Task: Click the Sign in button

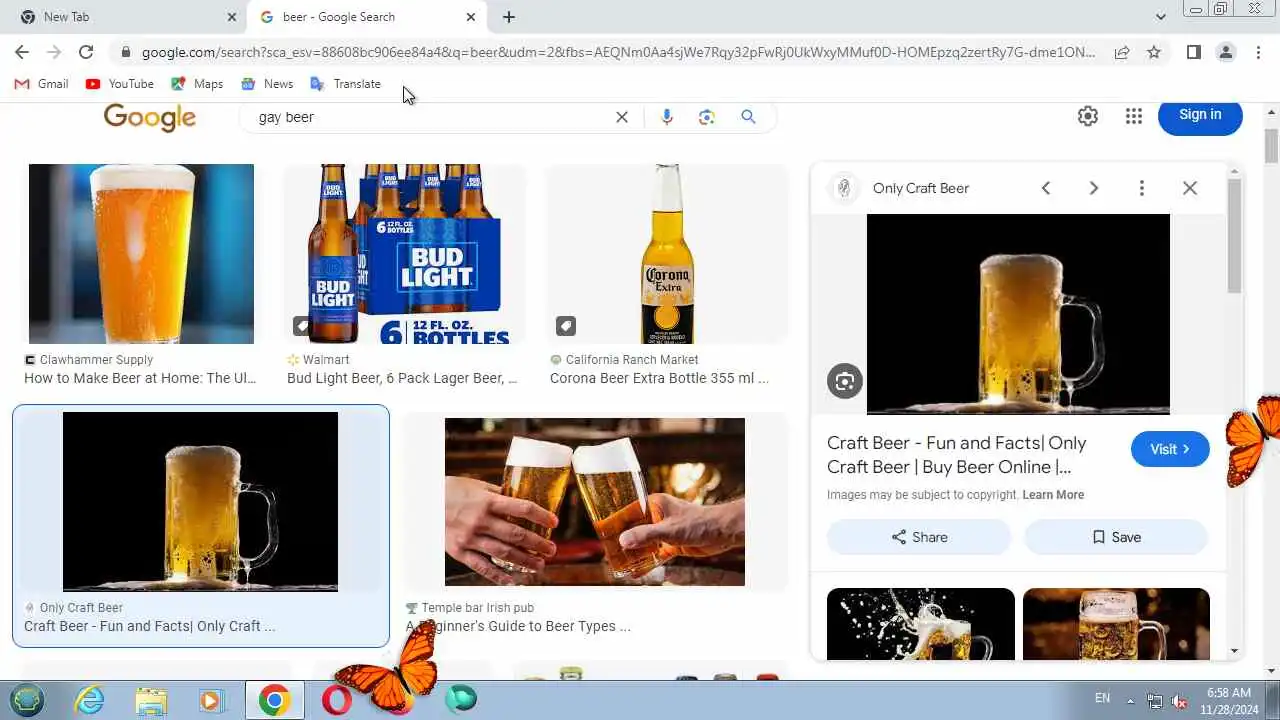Action: point(1200,115)
